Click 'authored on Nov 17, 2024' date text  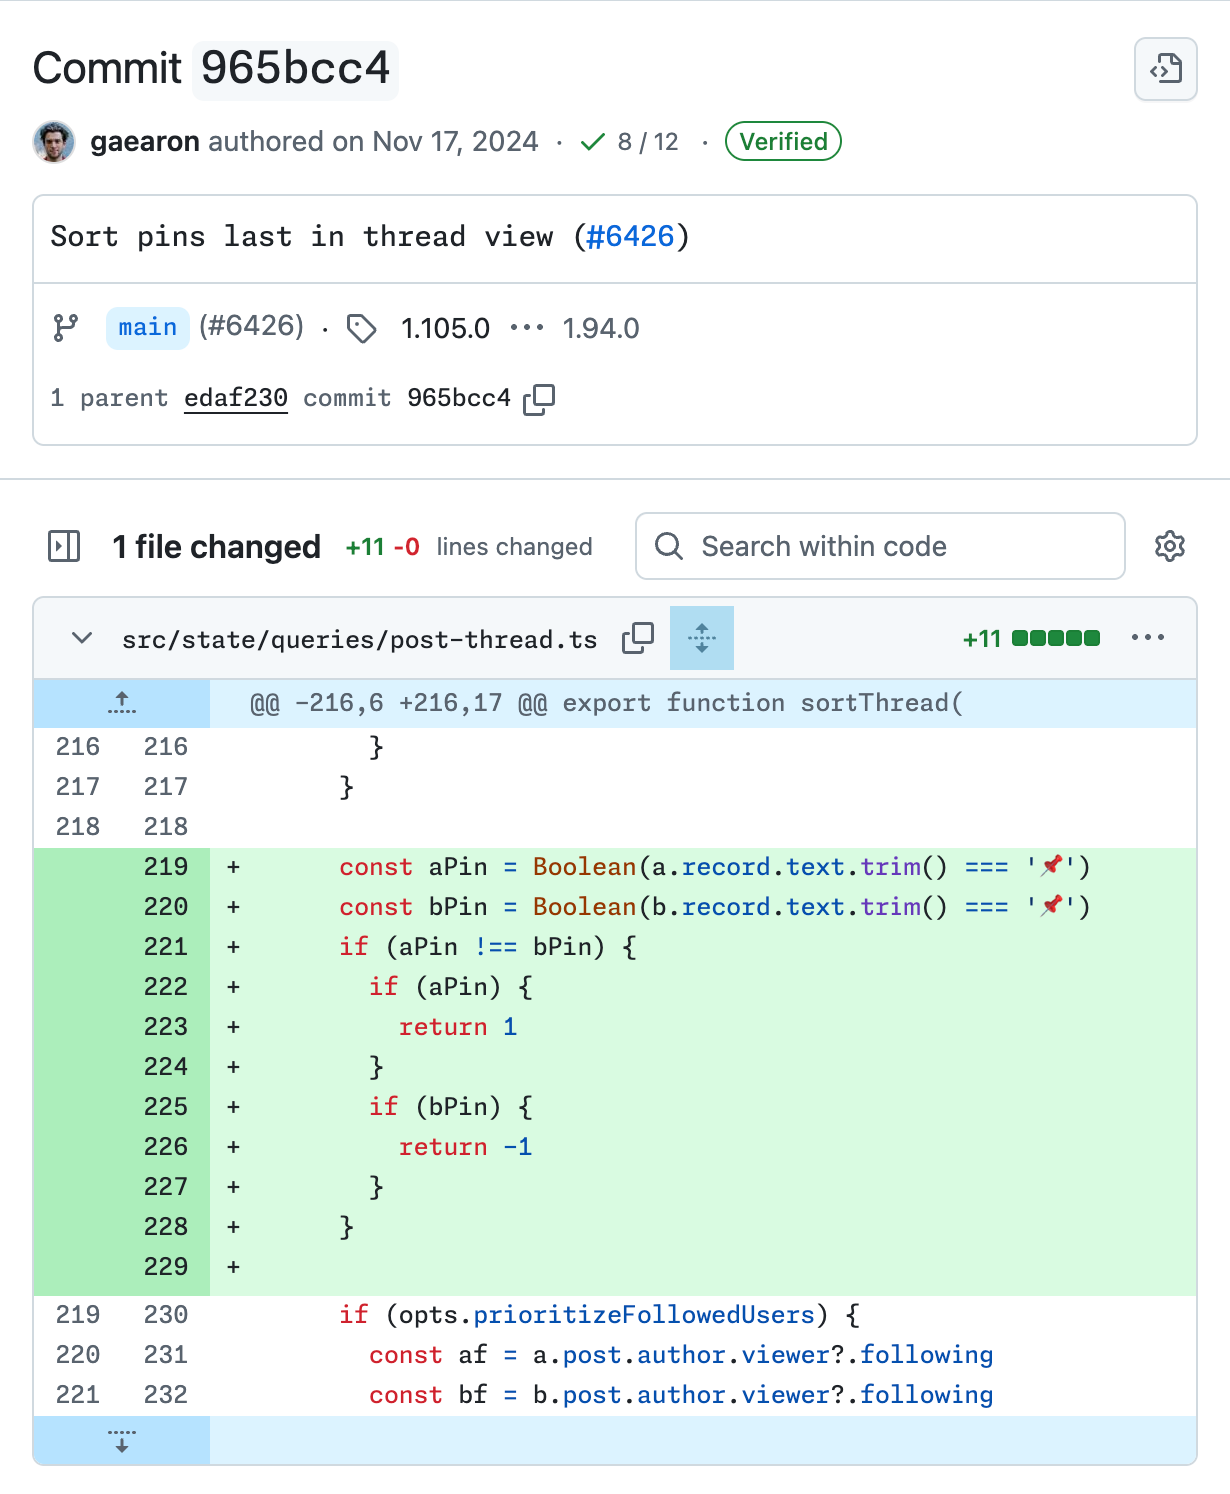[373, 142]
